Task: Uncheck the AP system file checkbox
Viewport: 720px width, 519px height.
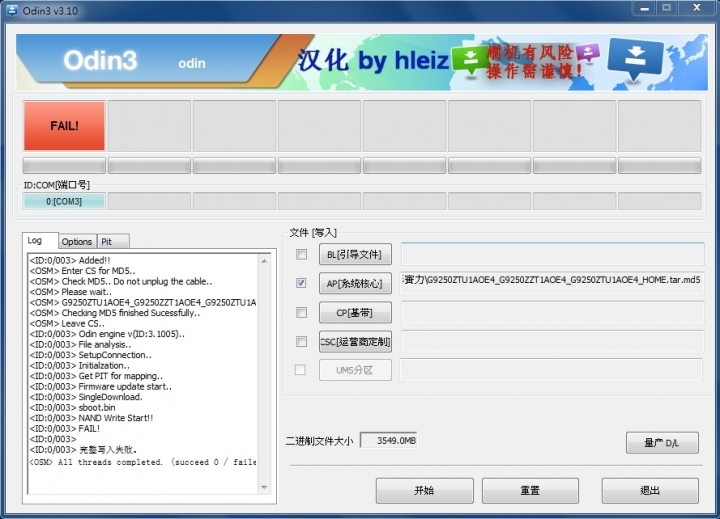Action: point(301,283)
